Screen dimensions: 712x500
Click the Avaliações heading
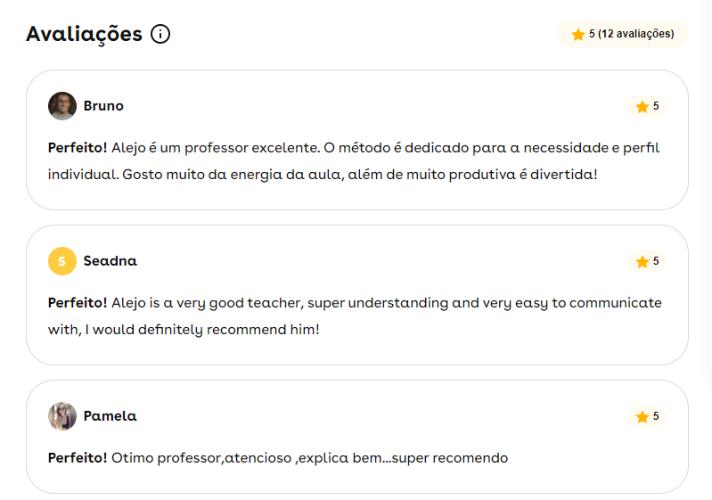point(84,34)
